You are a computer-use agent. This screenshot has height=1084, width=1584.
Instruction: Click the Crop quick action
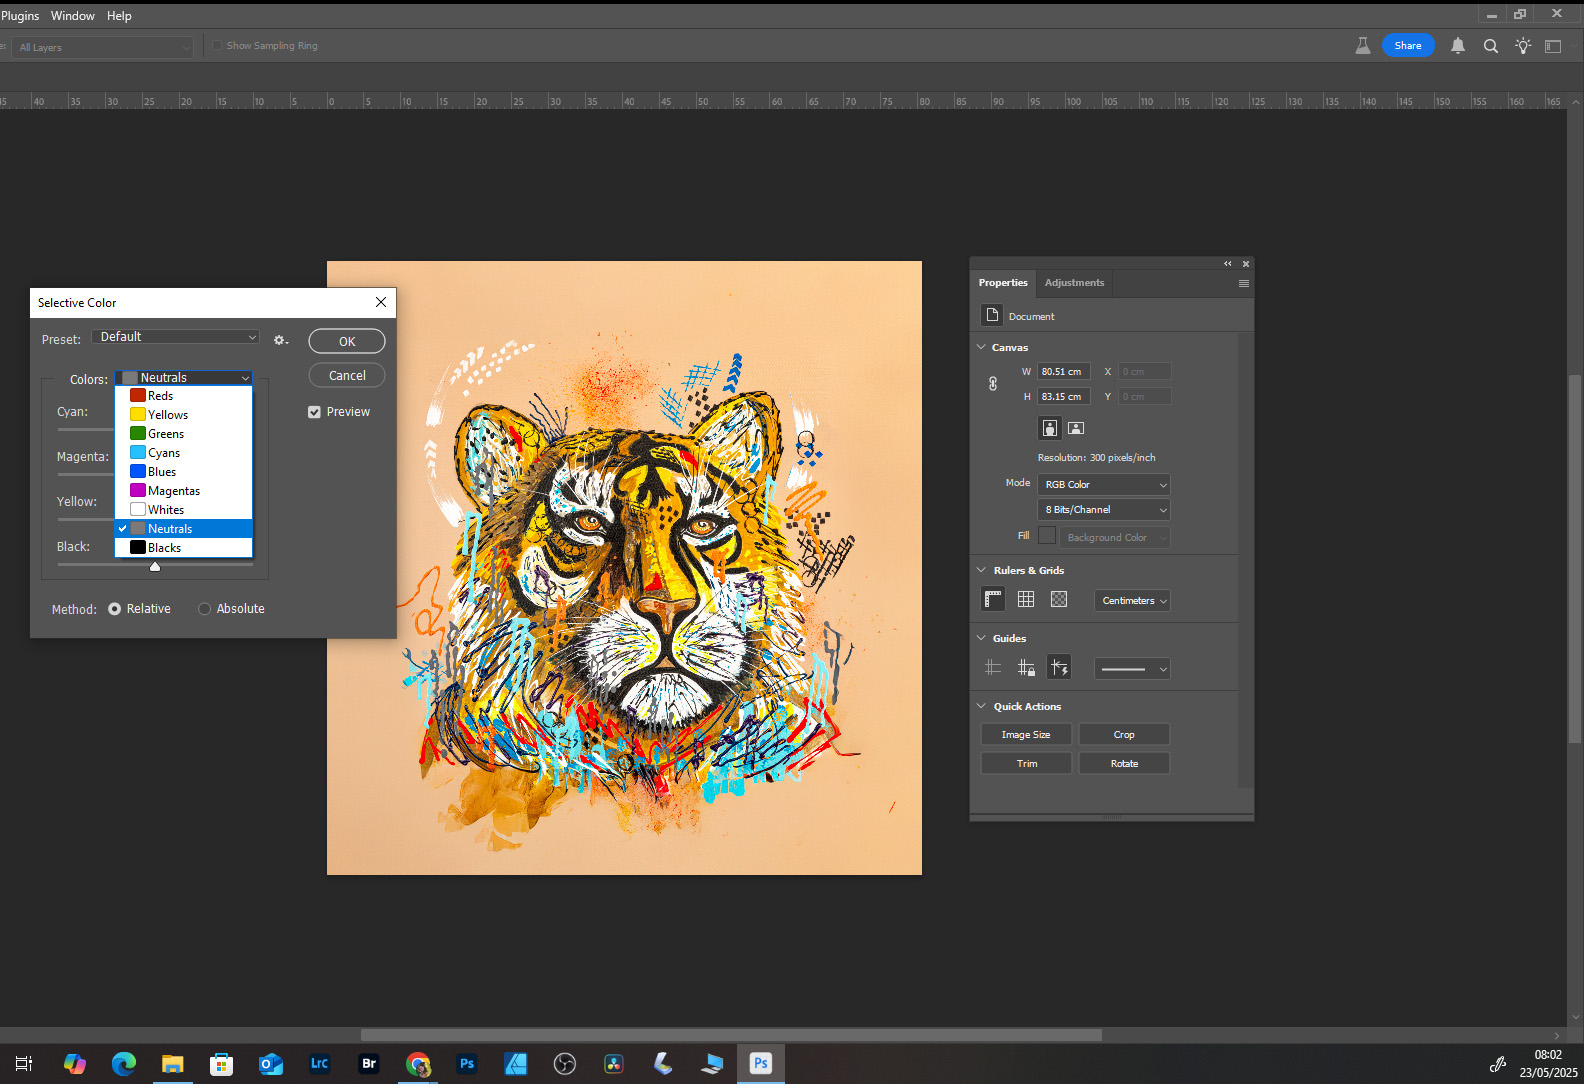[1124, 735]
